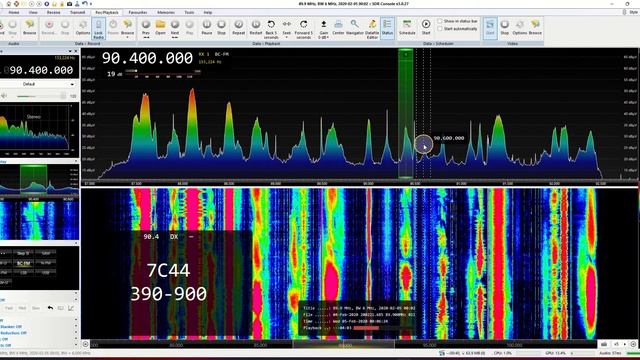Click the back arrow icon next to the Slow button
This screenshot has height=360, width=640.
point(50,308)
